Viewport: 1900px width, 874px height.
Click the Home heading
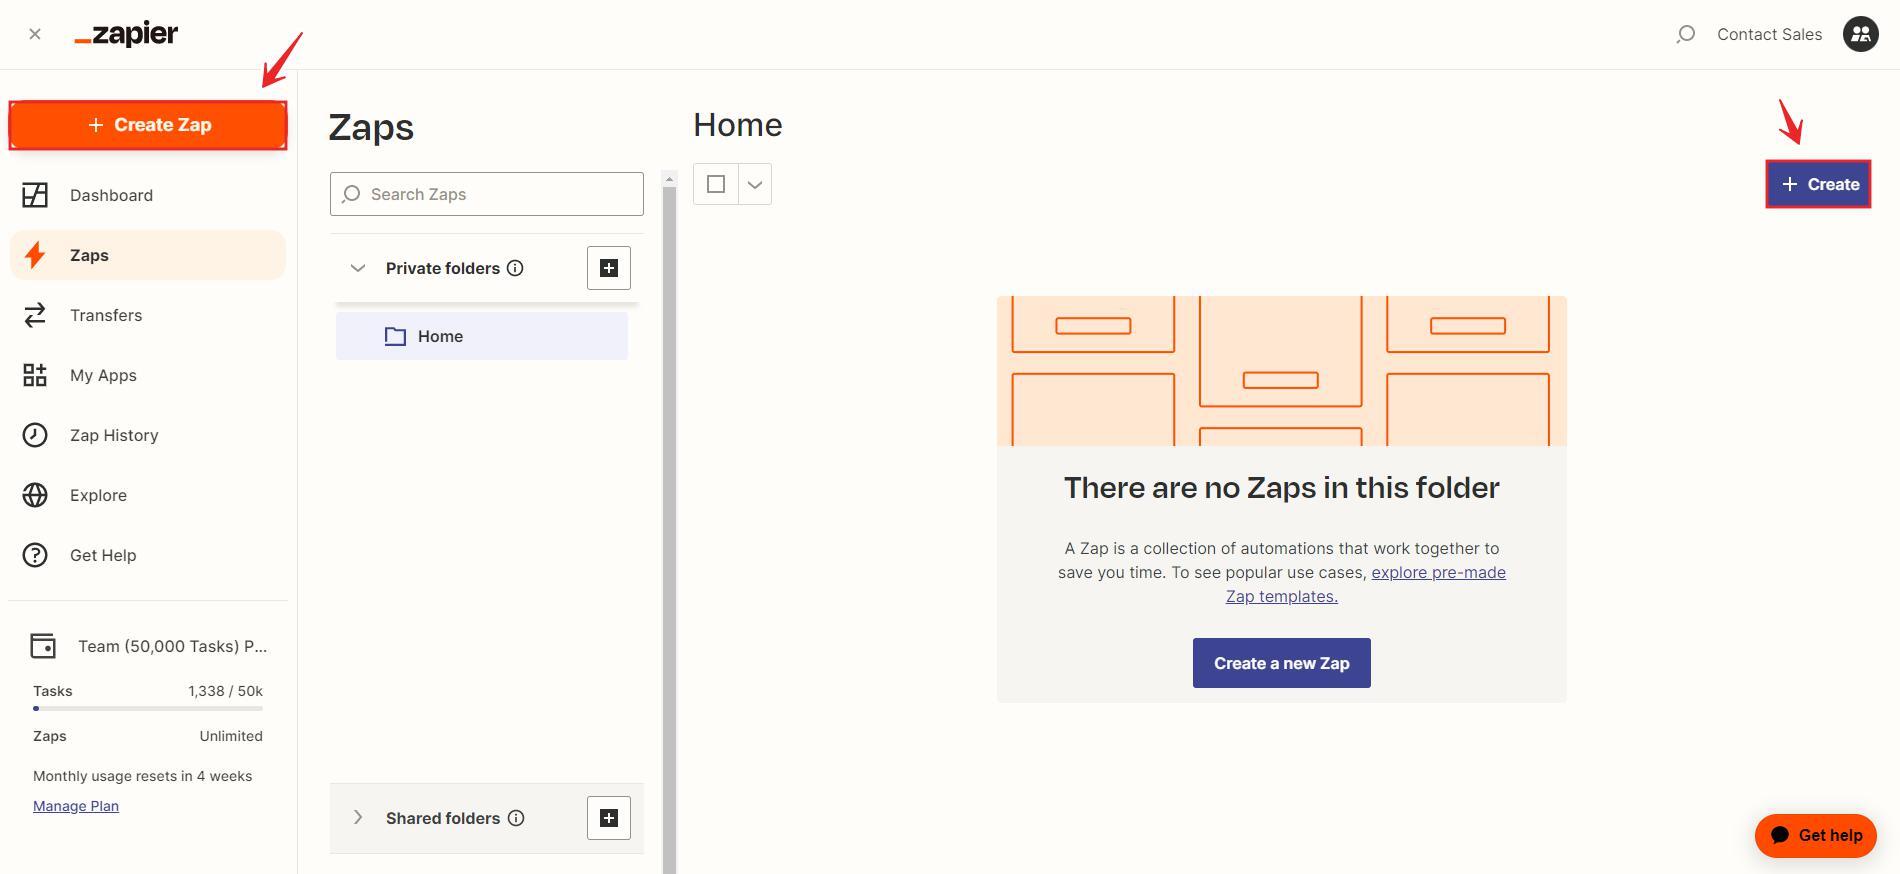click(738, 125)
